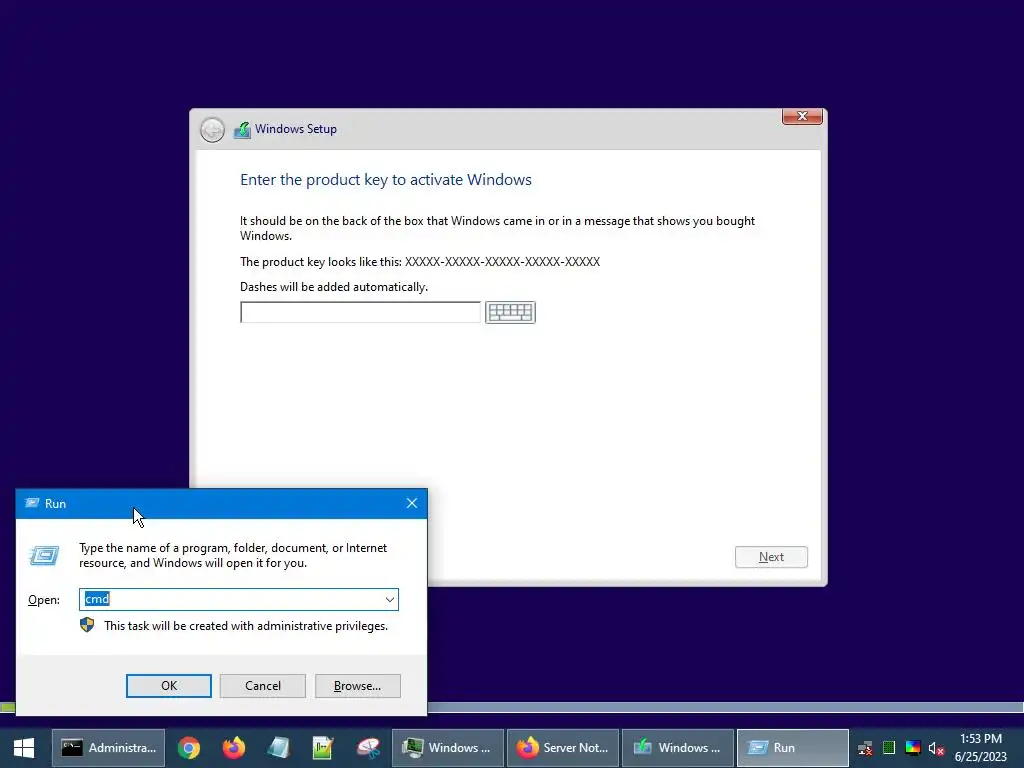
Task: Click OK in the Run dialog
Action: (x=168, y=686)
